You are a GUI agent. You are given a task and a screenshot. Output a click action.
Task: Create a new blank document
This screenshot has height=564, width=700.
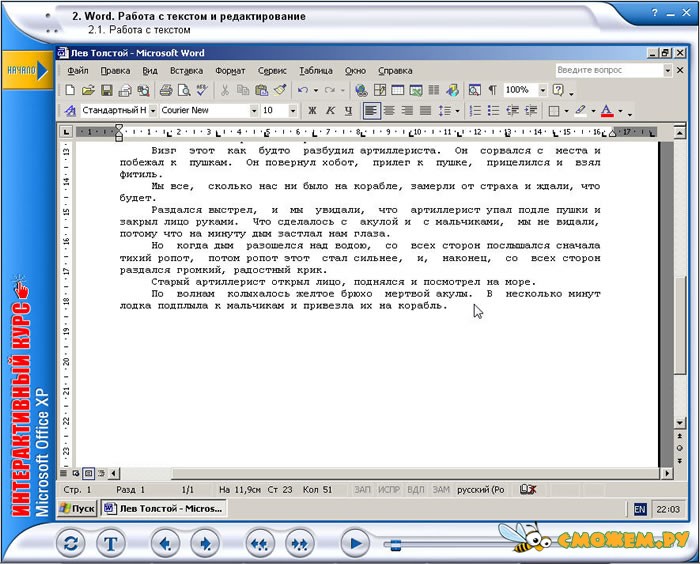(x=70, y=90)
